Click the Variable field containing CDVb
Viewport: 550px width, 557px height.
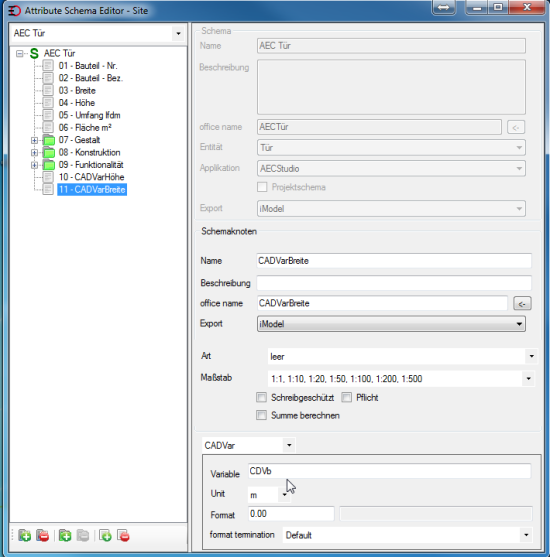[389, 471]
